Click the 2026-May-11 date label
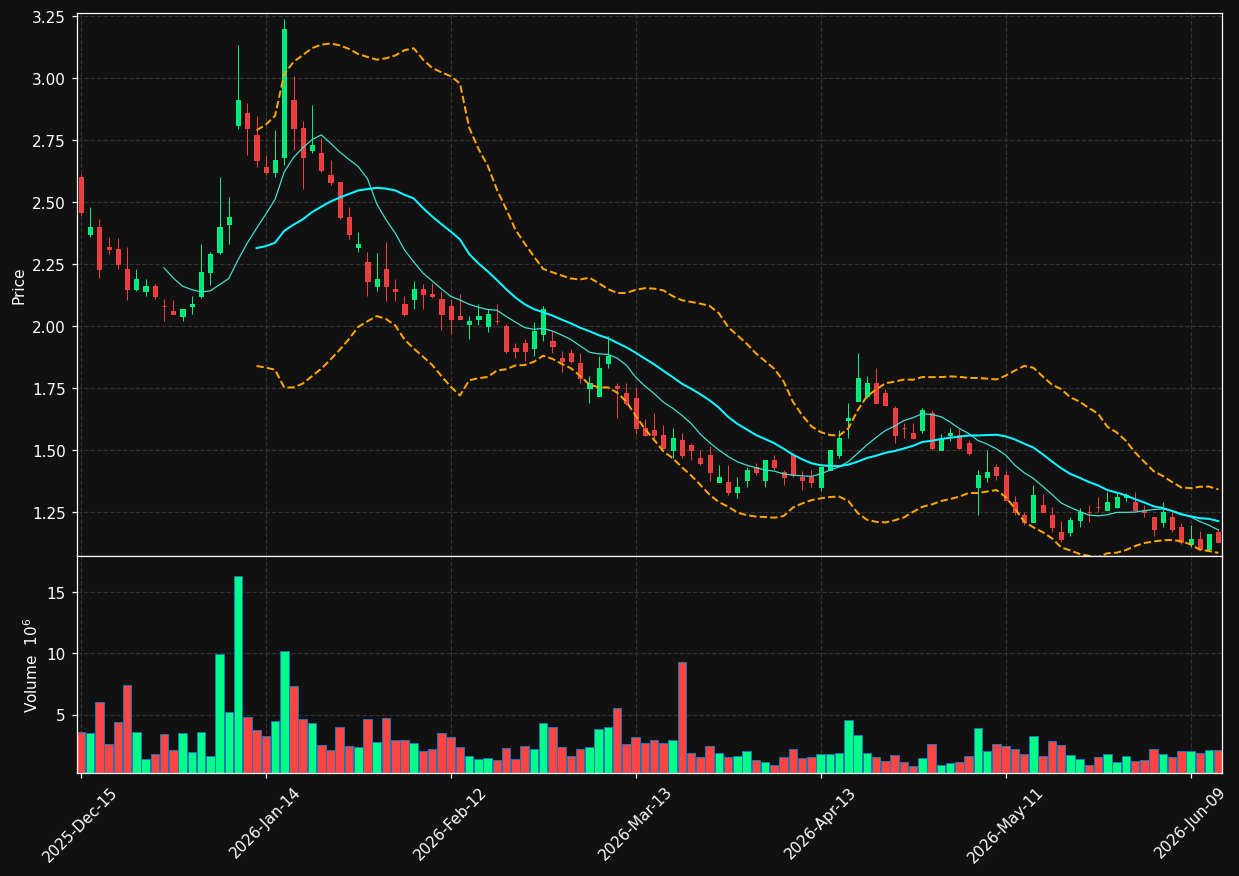The width and height of the screenshot is (1239, 876). [x=1002, y=826]
